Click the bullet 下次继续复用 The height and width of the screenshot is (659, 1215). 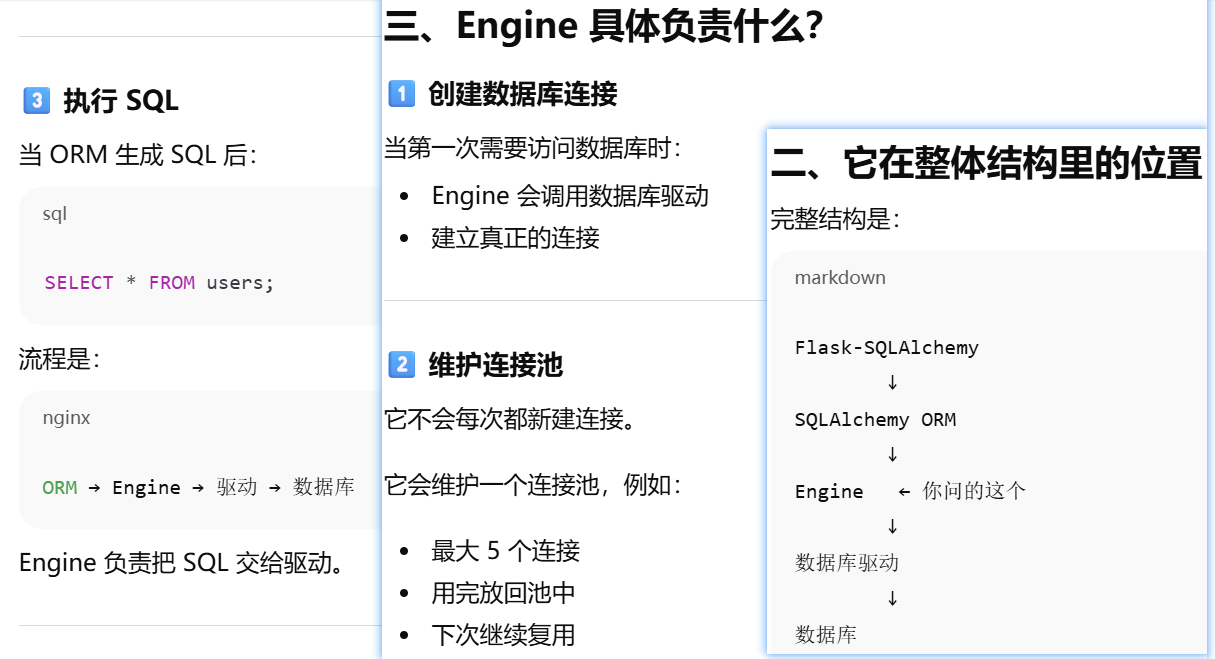pos(503,634)
